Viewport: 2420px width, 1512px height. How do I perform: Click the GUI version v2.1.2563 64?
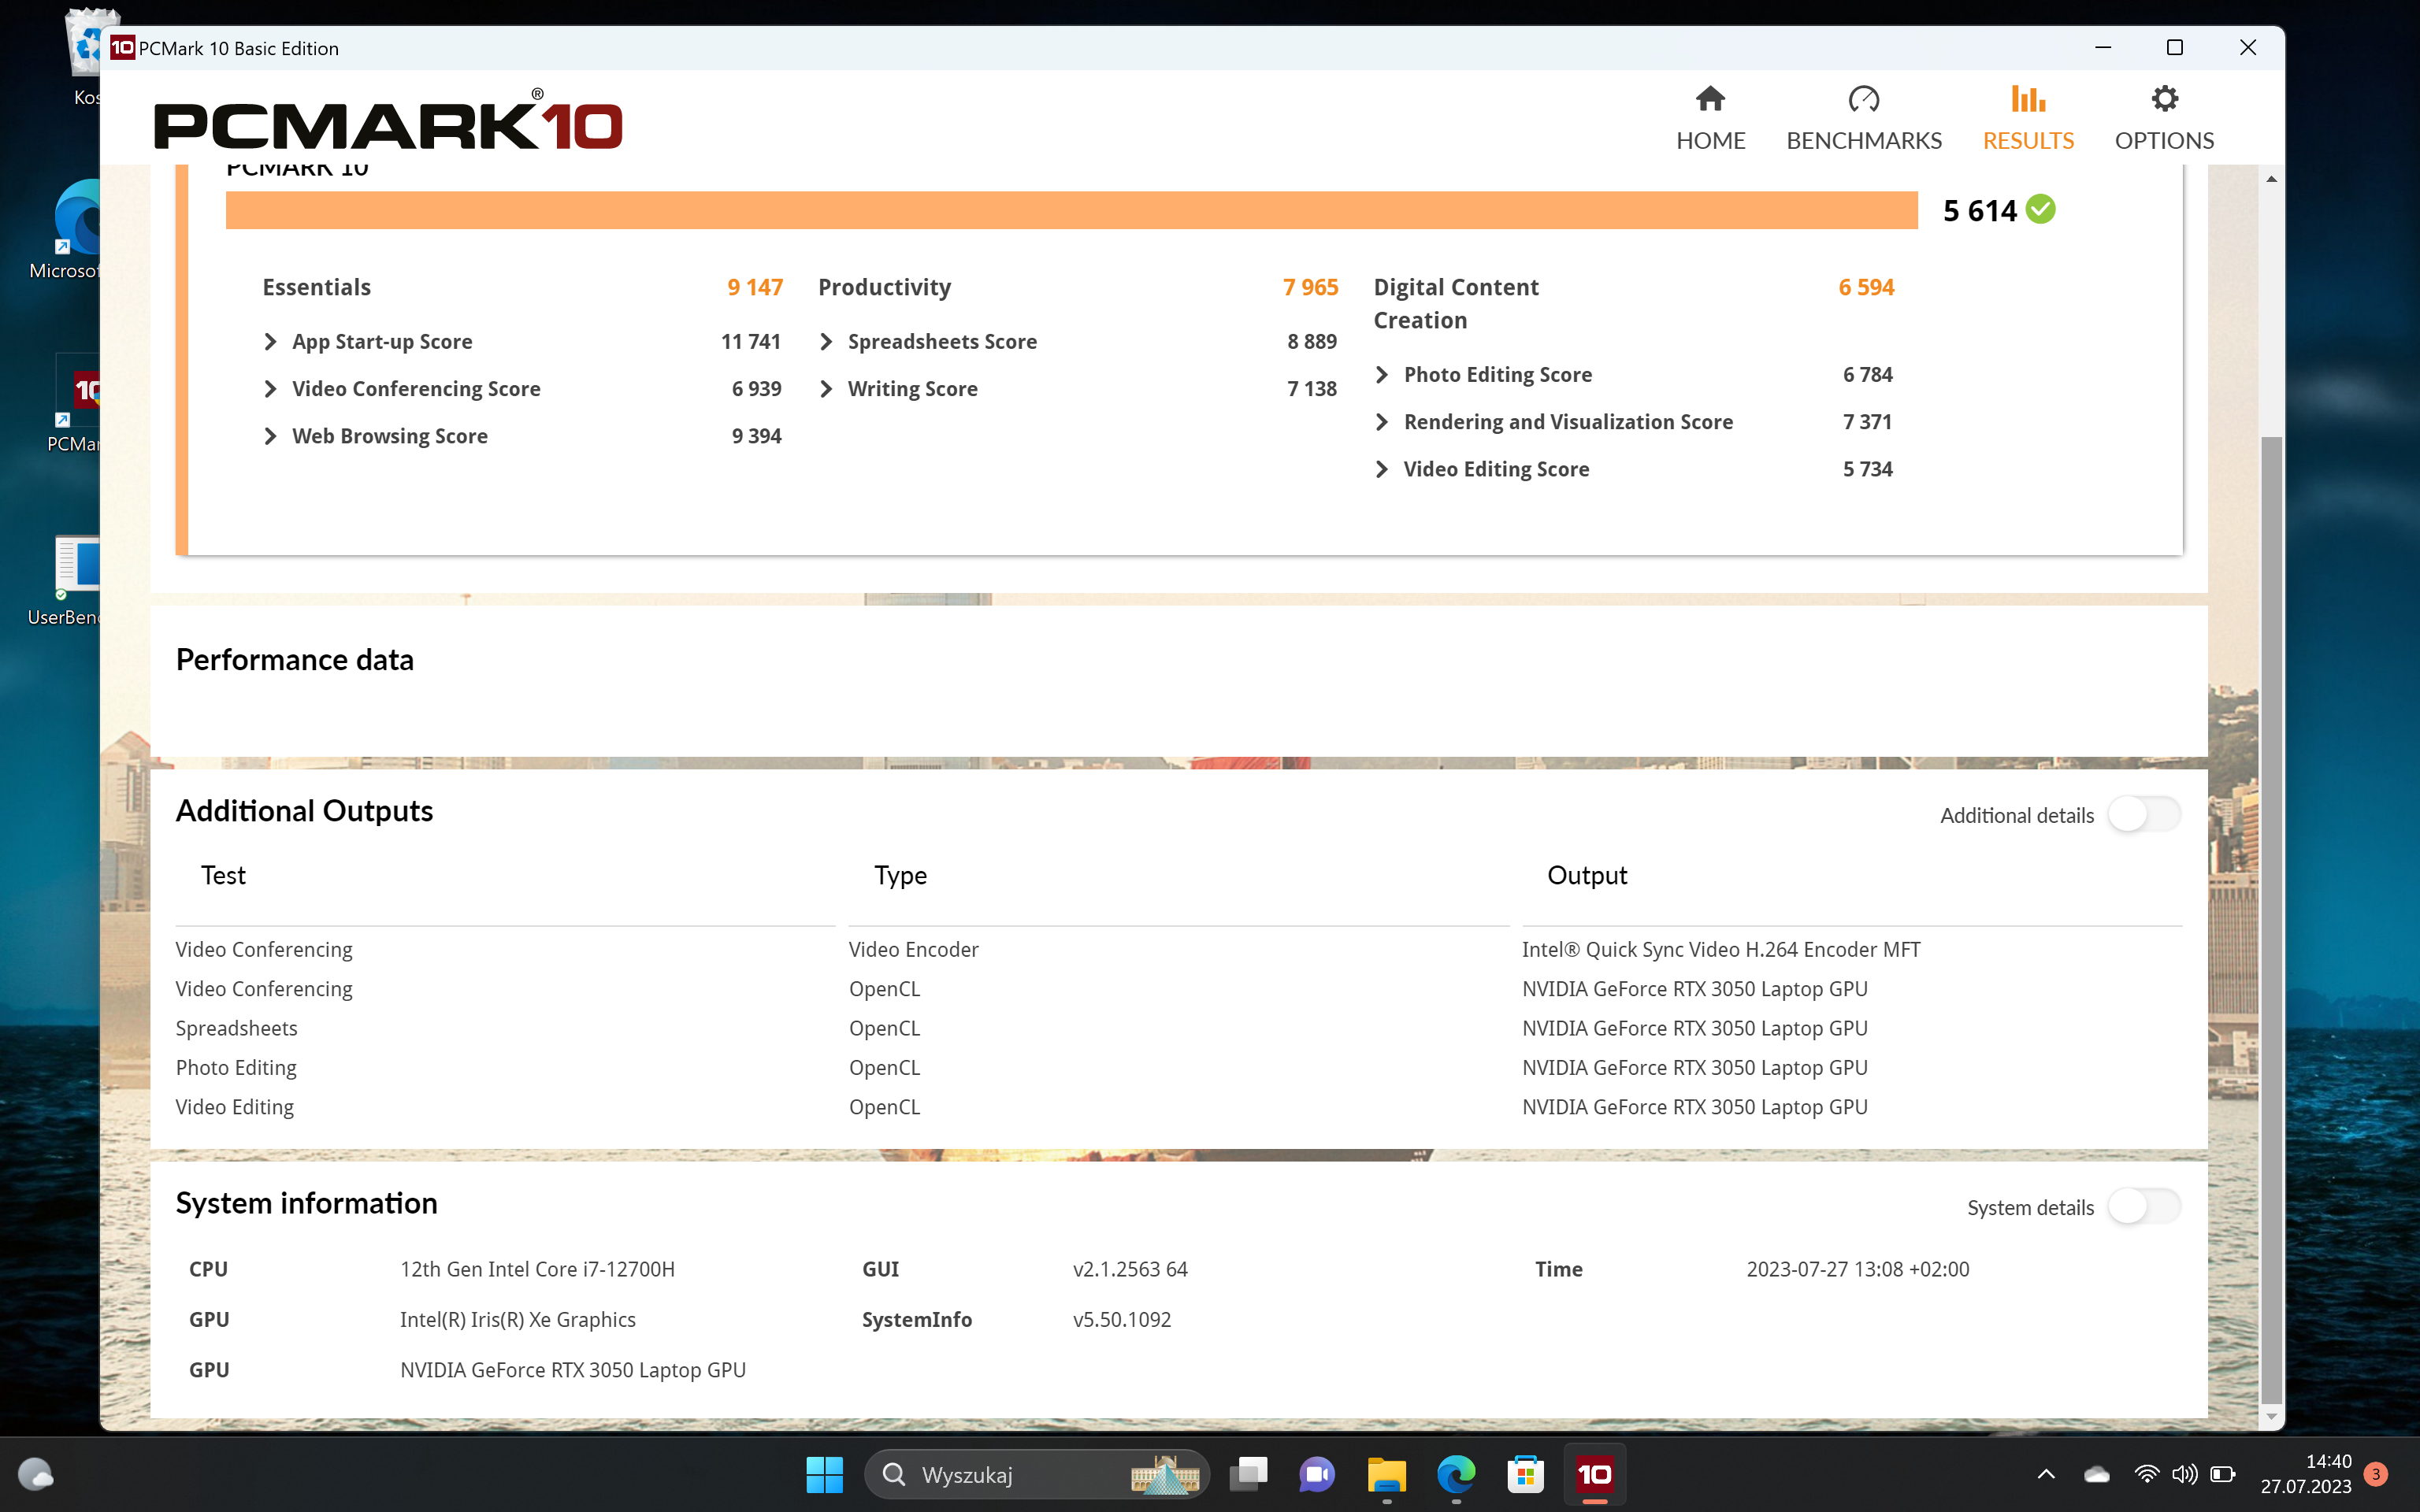(1130, 1269)
